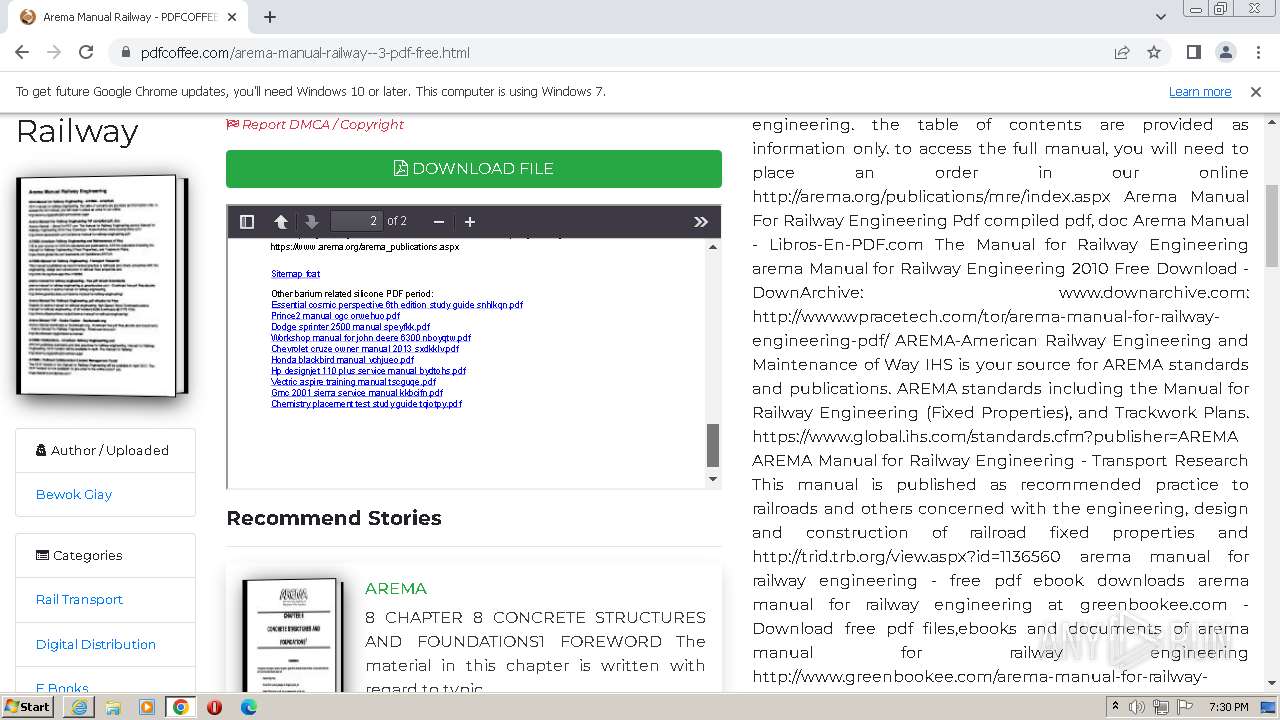Open Dodge sprinter 2500 manual link
The width and height of the screenshot is (1280, 720).
coord(350,327)
